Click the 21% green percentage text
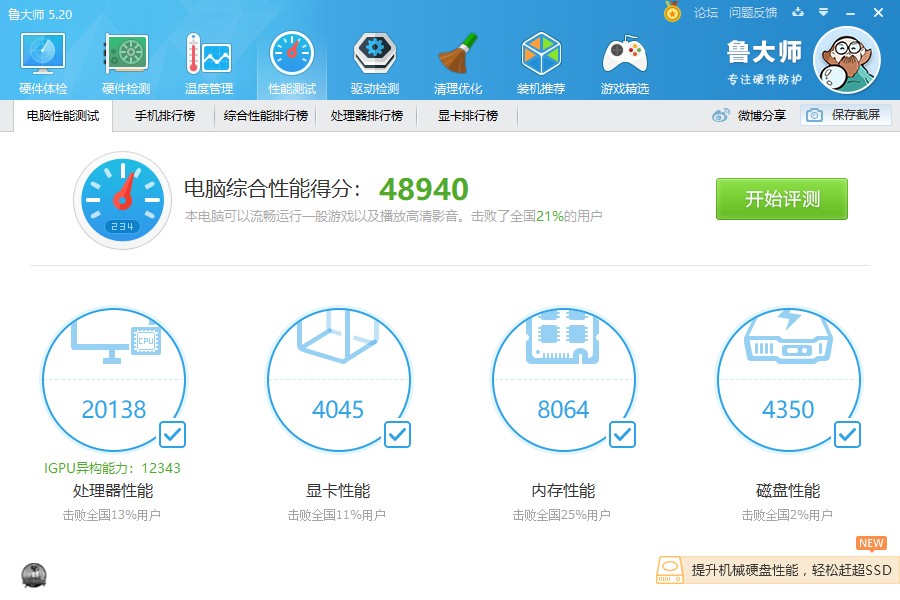The width and height of the screenshot is (900, 600). pyautogui.click(x=550, y=216)
